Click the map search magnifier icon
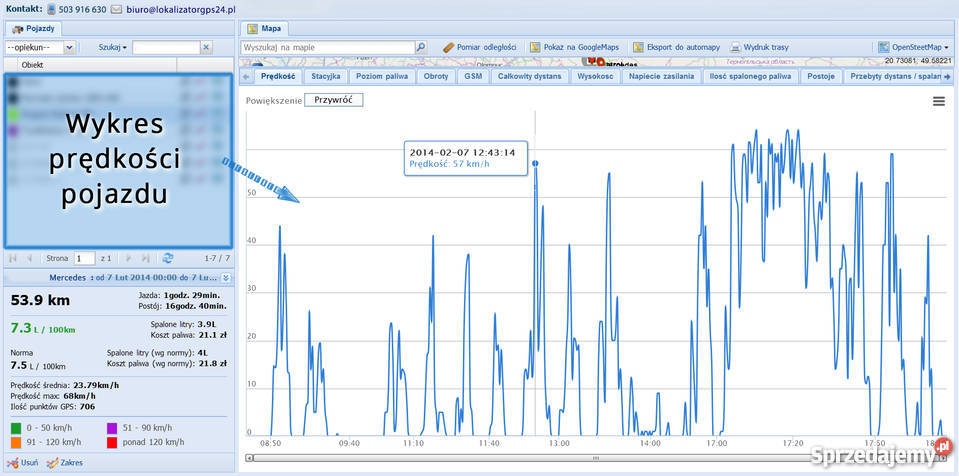Viewport: 959px width, 476px height. [421, 47]
